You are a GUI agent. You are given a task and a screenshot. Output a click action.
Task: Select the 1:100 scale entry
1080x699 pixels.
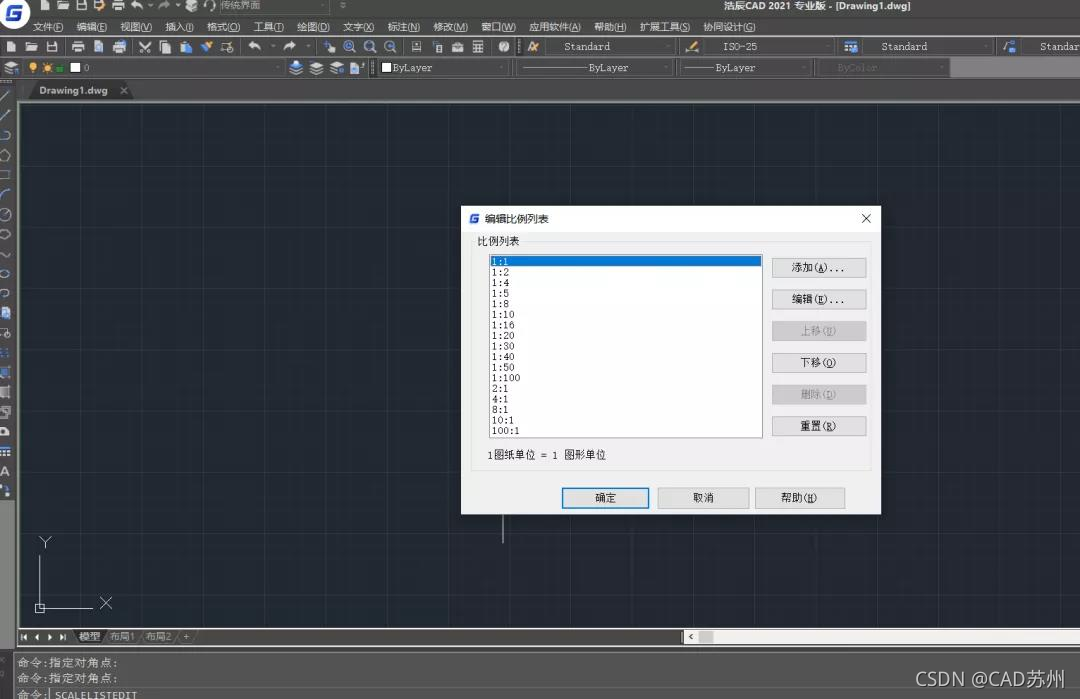[x=625, y=378]
